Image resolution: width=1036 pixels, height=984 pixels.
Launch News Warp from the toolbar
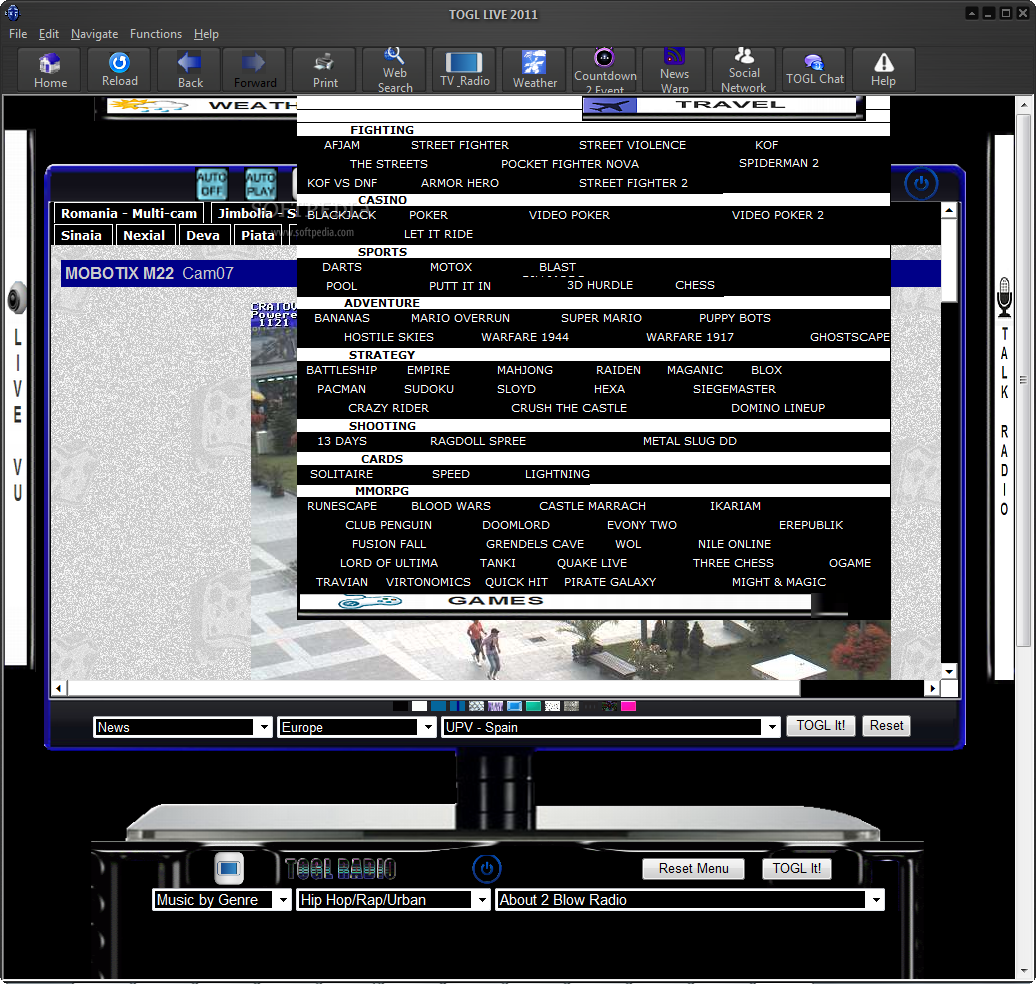tap(675, 70)
